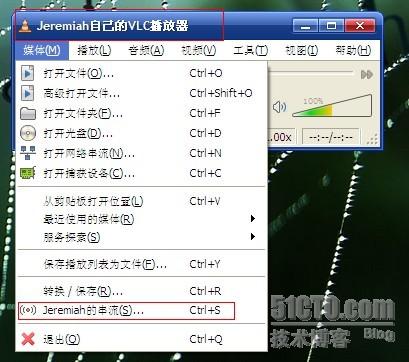Choose 从剪贴板打开位置(L) menu entry

tap(141, 201)
